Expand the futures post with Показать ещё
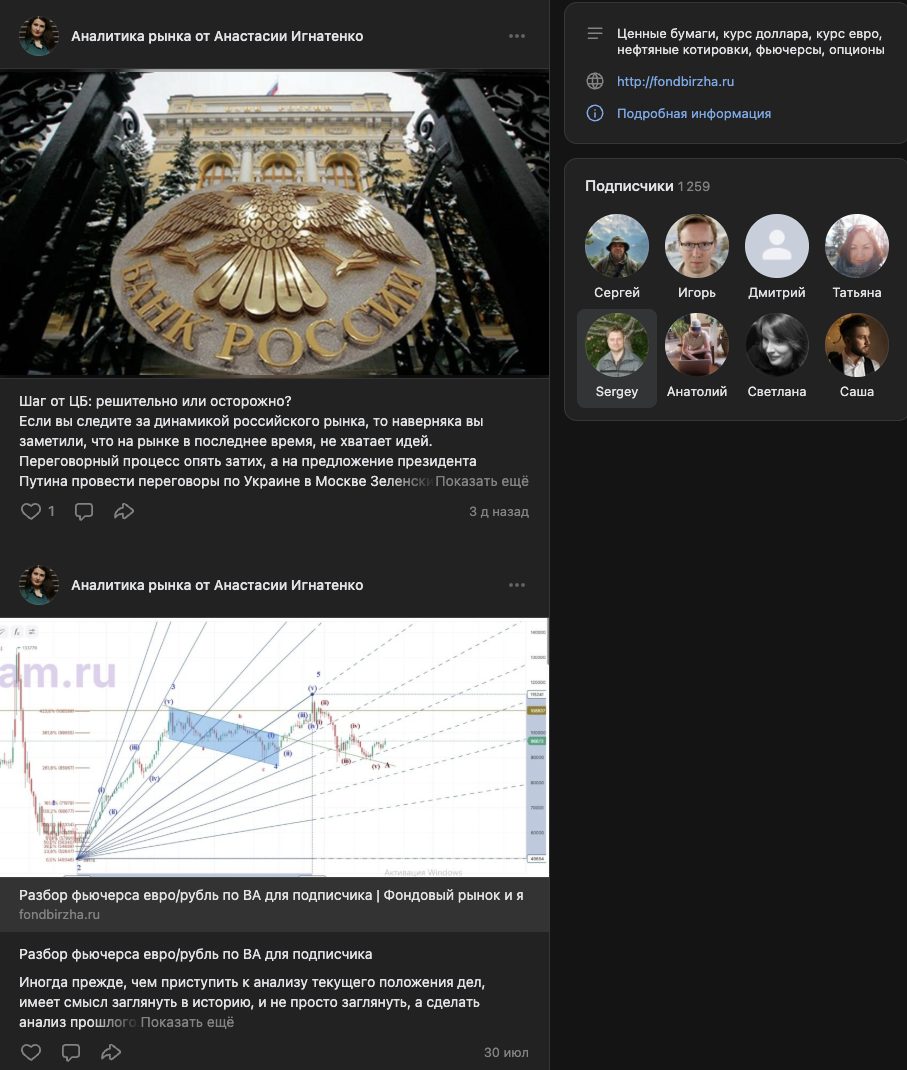The image size is (907, 1070). [x=187, y=1022]
